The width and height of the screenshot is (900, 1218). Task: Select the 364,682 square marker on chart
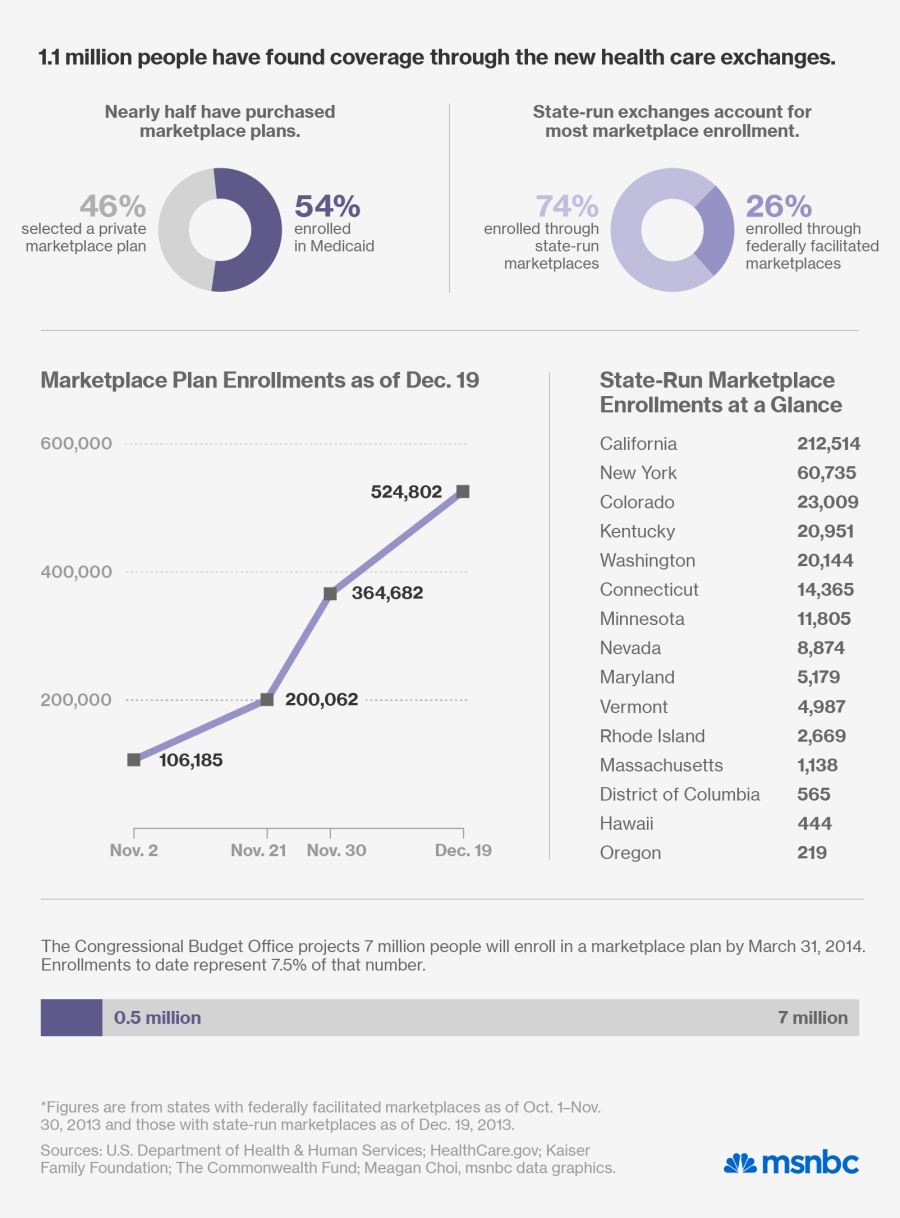click(x=330, y=593)
